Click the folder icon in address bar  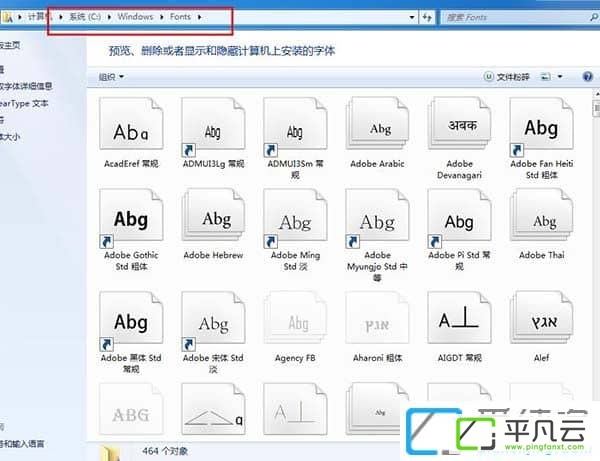coord(8,17)
